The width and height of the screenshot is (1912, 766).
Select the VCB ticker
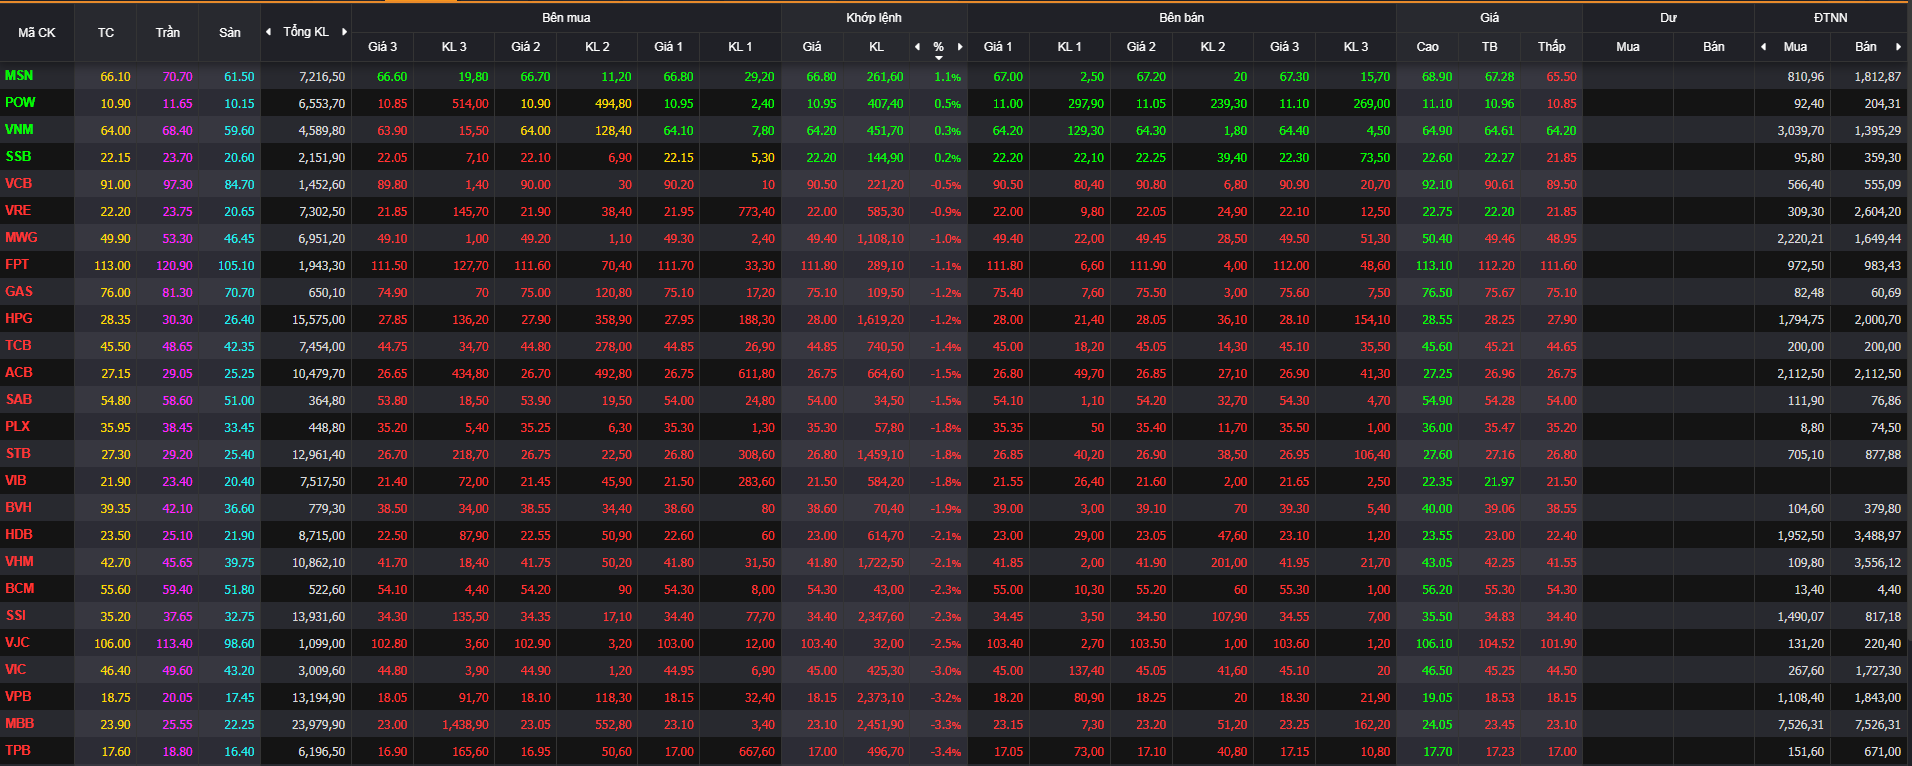(x=18, y=184)
